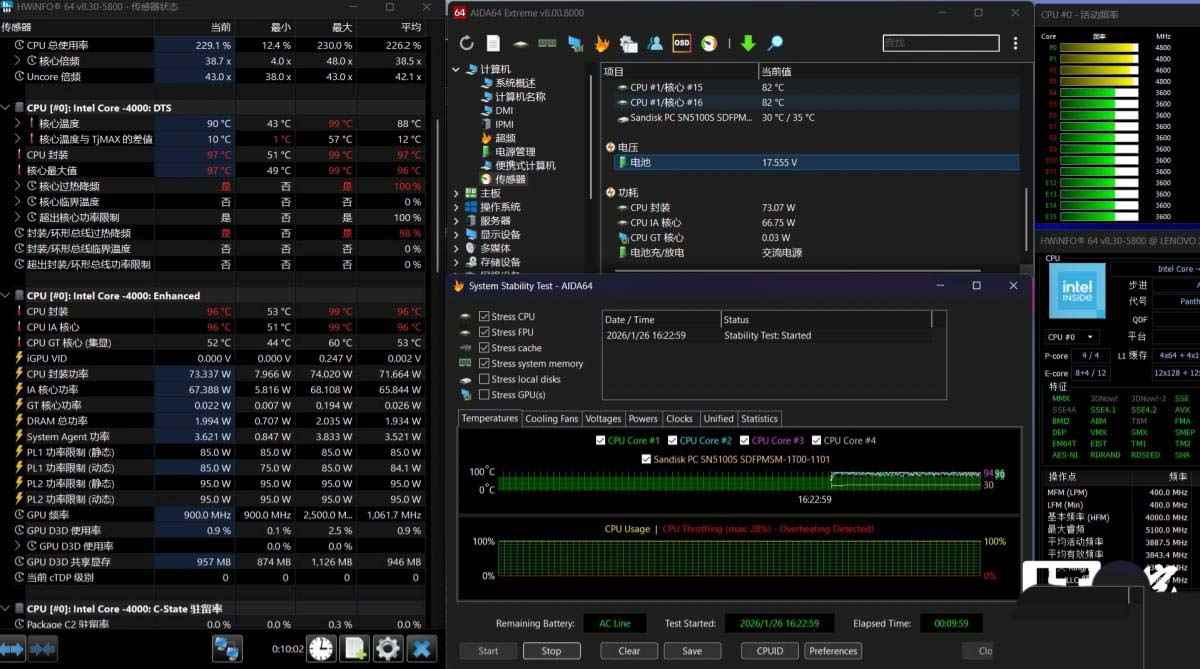1200x669 pixels.
Task: Launch stability test via flame toolbar icon
Action: tap(602, 43)
